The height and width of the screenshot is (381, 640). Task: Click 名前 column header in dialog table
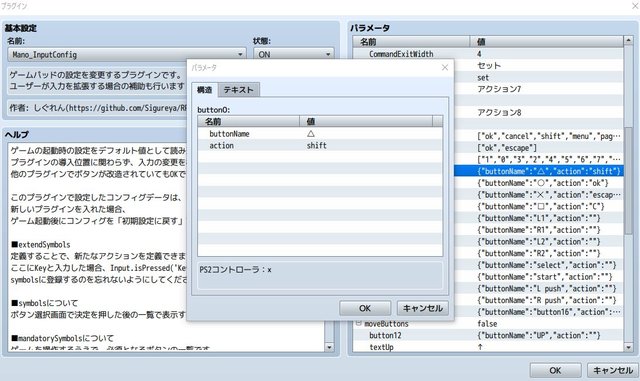click(249, 121)
